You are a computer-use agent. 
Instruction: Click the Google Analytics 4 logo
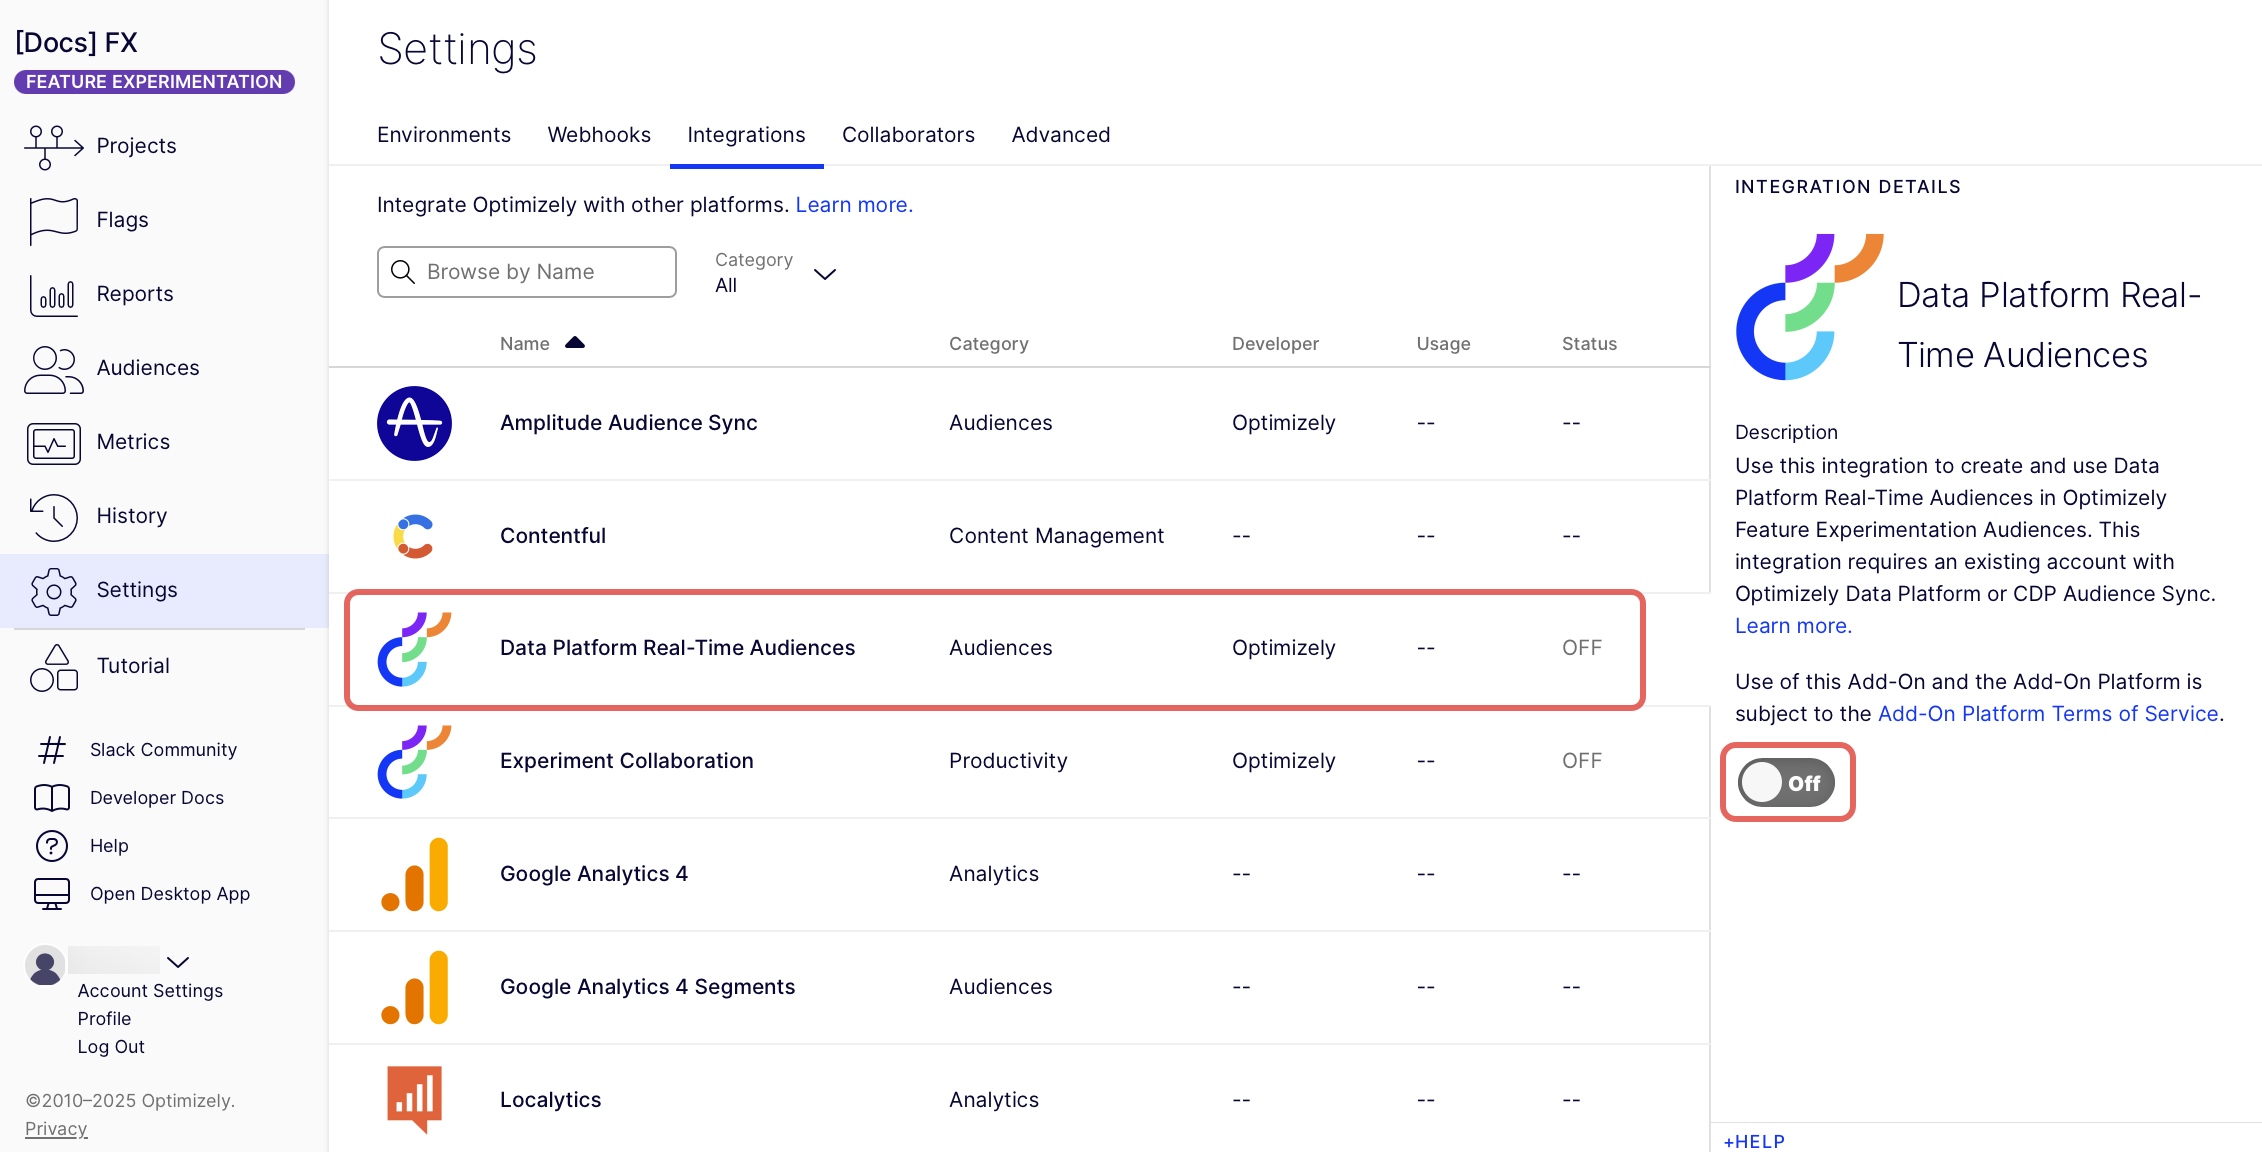[x=414, y=874]
